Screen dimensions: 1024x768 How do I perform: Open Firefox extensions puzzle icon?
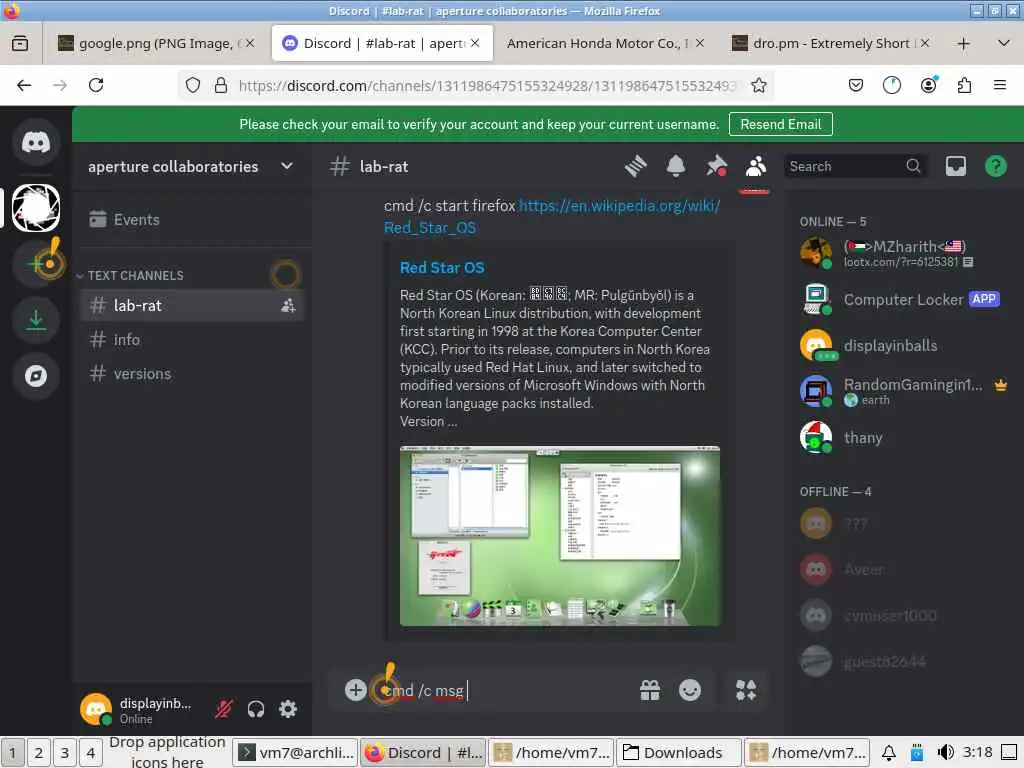tap(964, 86)
